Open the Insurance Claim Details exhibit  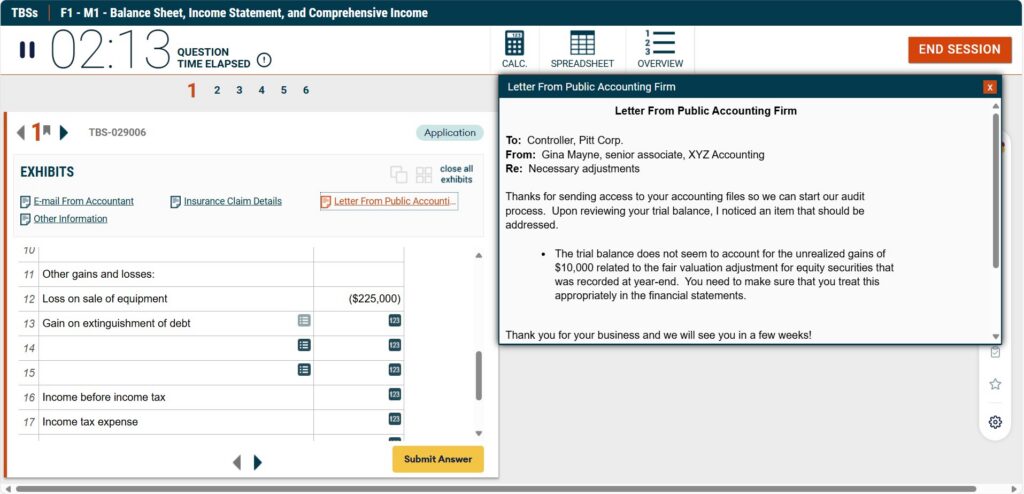[232, 201]
